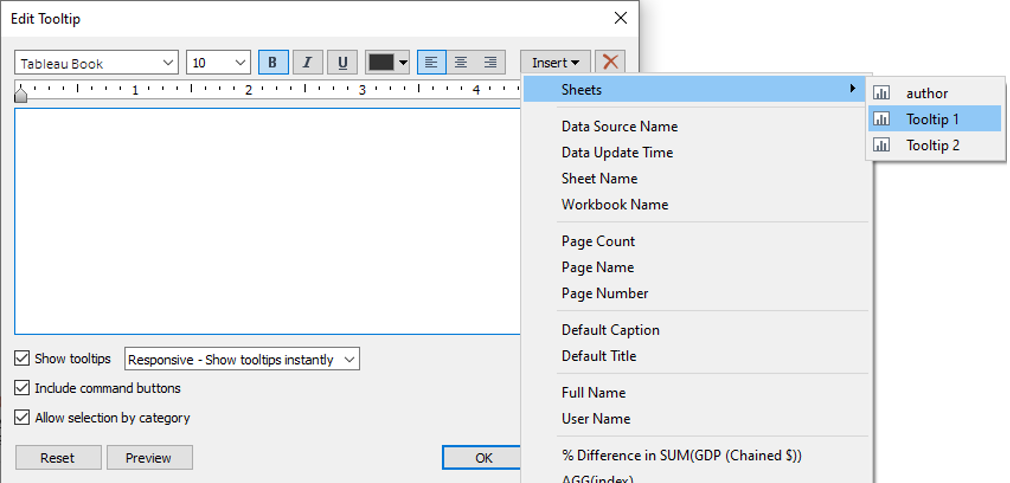Screen dimensions: 1010x483
Task: Align tooltip text right
Action: click(490, 63)
